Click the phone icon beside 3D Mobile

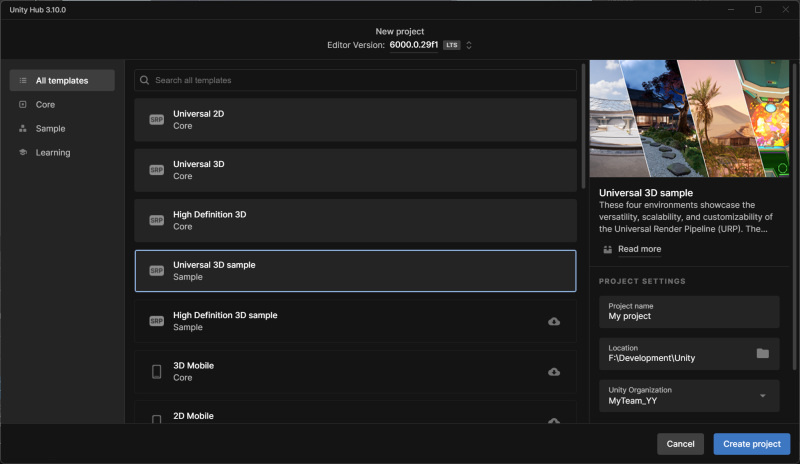click(x=157, y=372)
